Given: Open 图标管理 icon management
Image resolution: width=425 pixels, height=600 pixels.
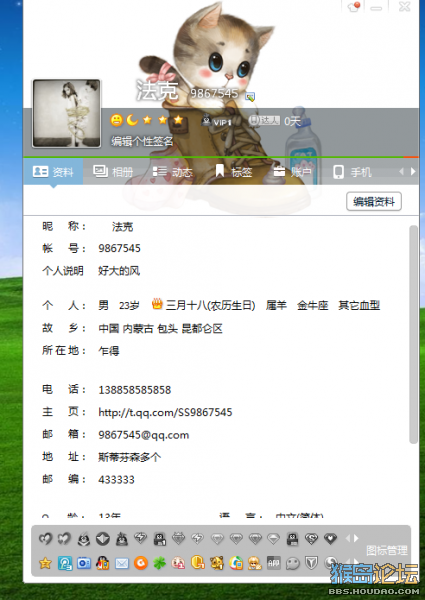Looking at the screenshot, I should [387, 550].
